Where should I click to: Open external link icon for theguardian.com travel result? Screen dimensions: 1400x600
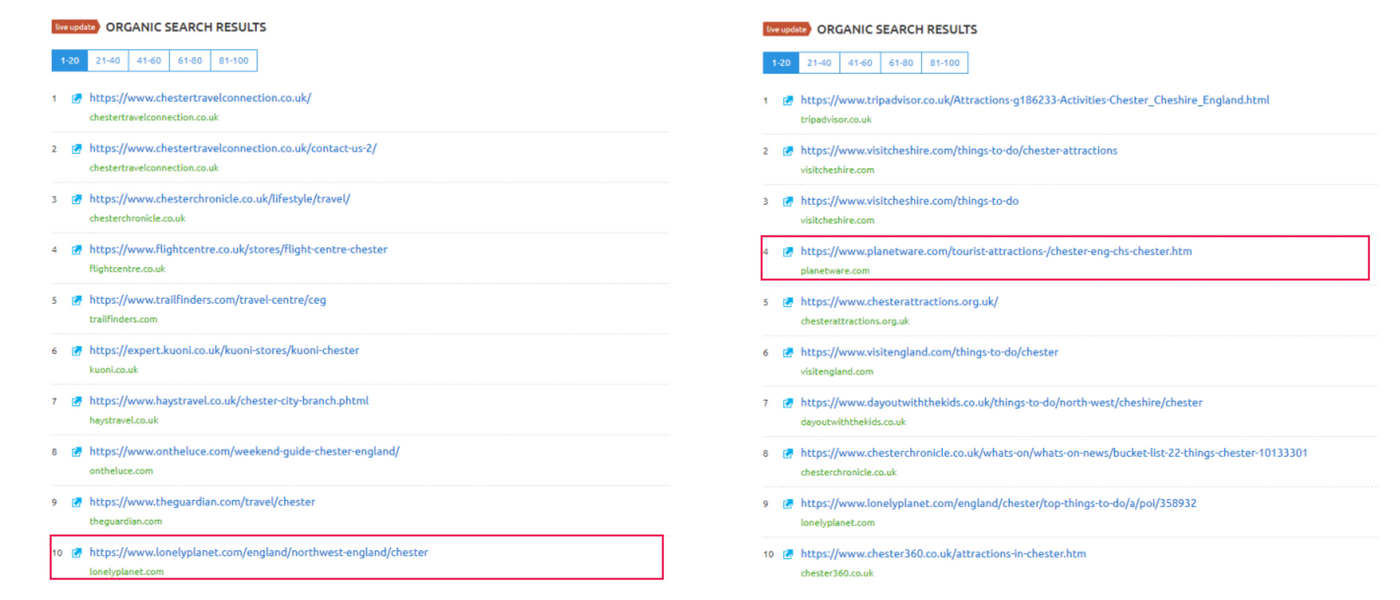point(76,502)
